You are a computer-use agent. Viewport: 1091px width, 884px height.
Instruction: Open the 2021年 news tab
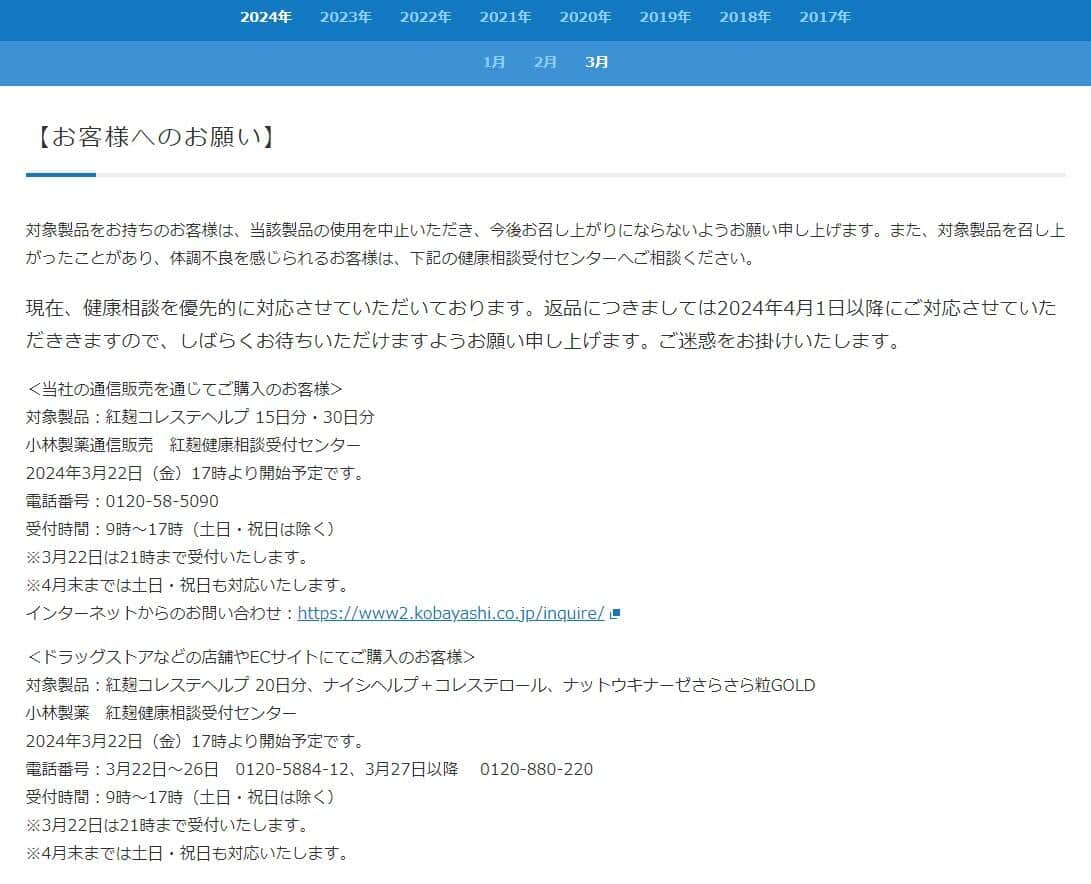point(506,17)
